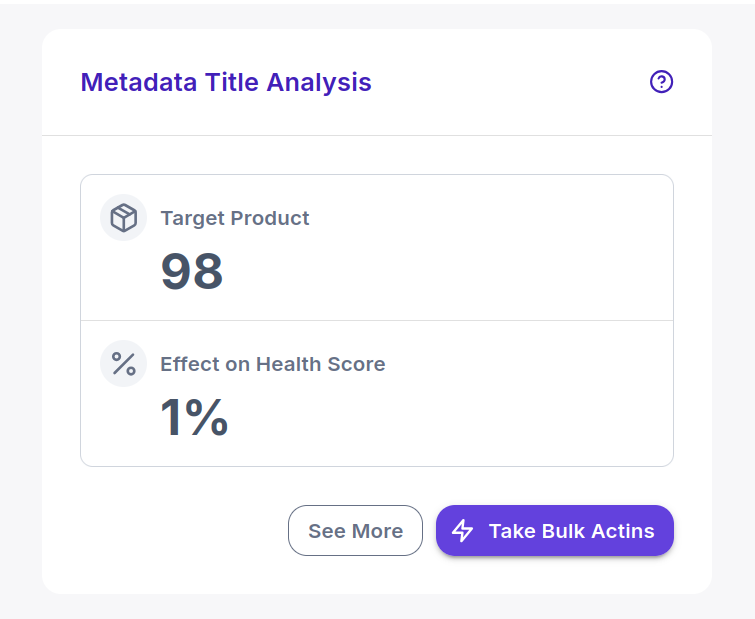The height and width of the screenshot is (619, 755).
Task: Click the Target Product package box icon
Action: (x=123, y=218)
